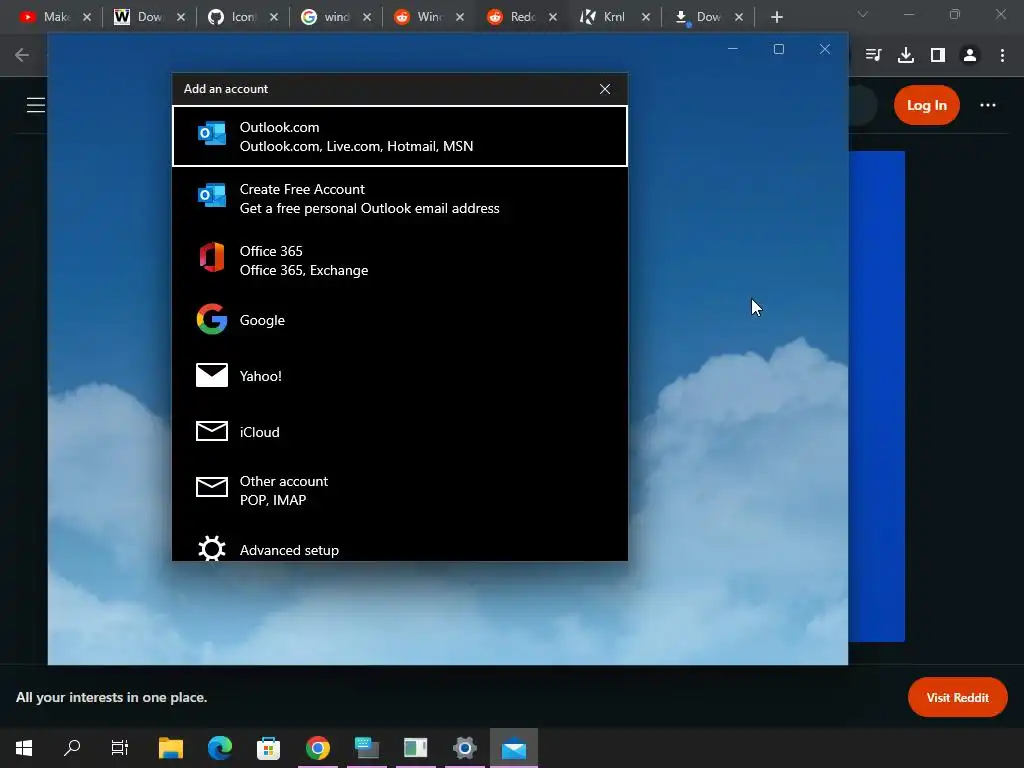Open Reddit three-dots more options
This screenshot has height=768, width=1024.
pyautogui.click(x=987, y=105)
